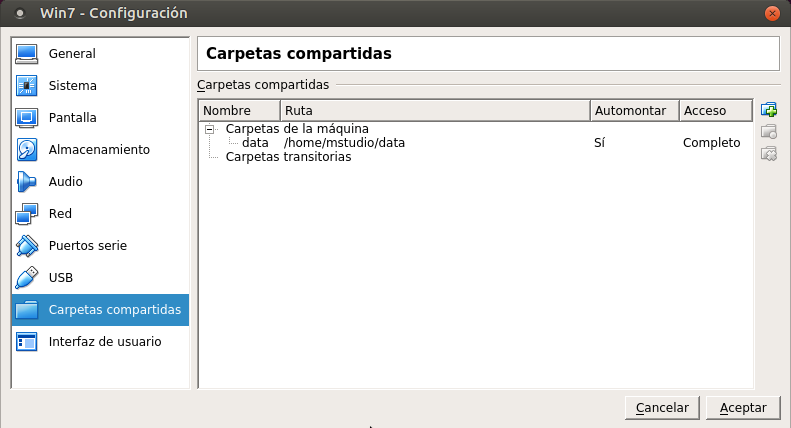This screenshot has height=428, width=791.
Task: Click the Acceso column header
Action: tap(716, 111)
